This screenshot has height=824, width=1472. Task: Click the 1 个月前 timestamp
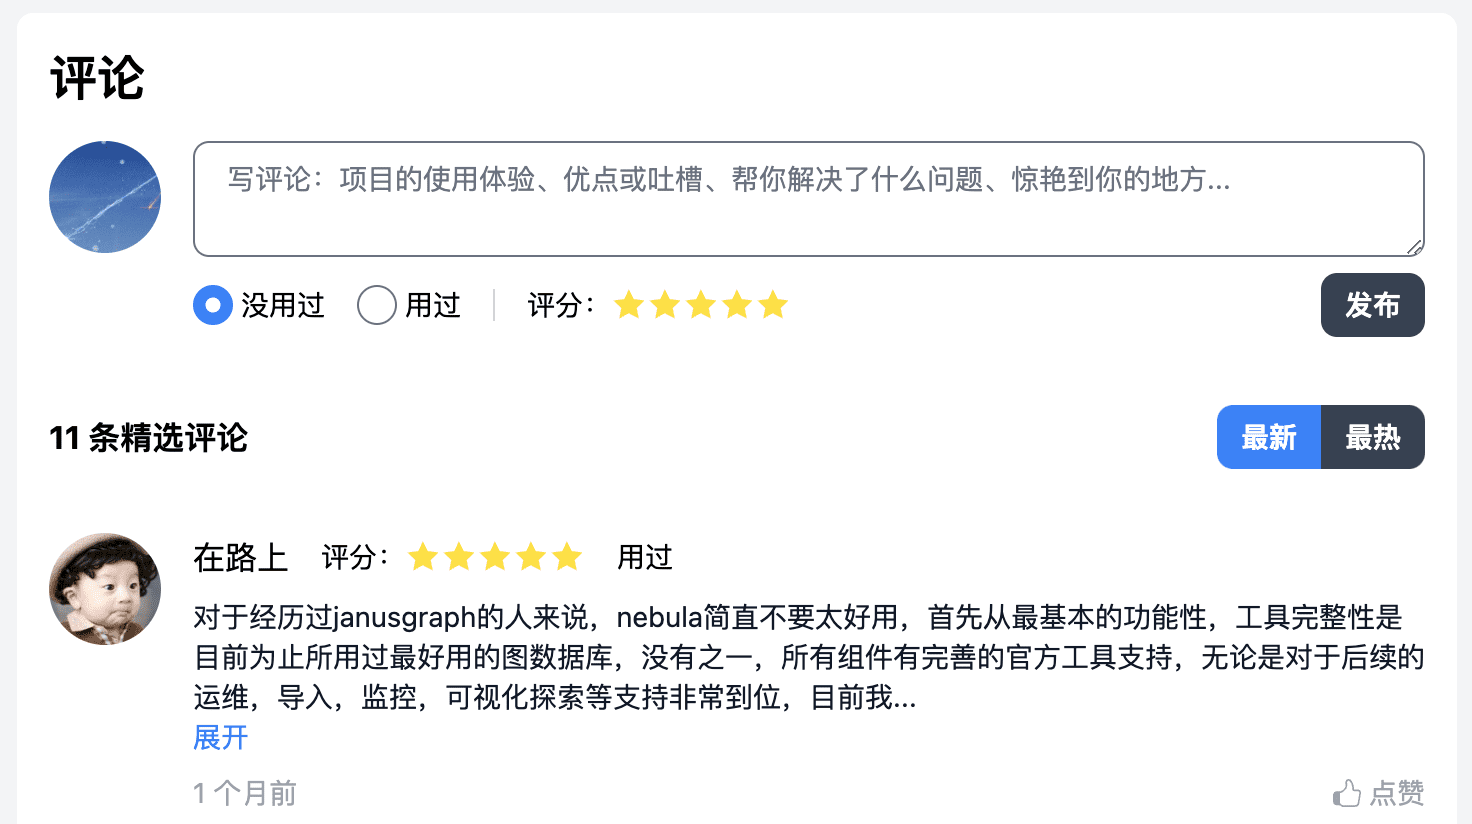click(245, 794)
